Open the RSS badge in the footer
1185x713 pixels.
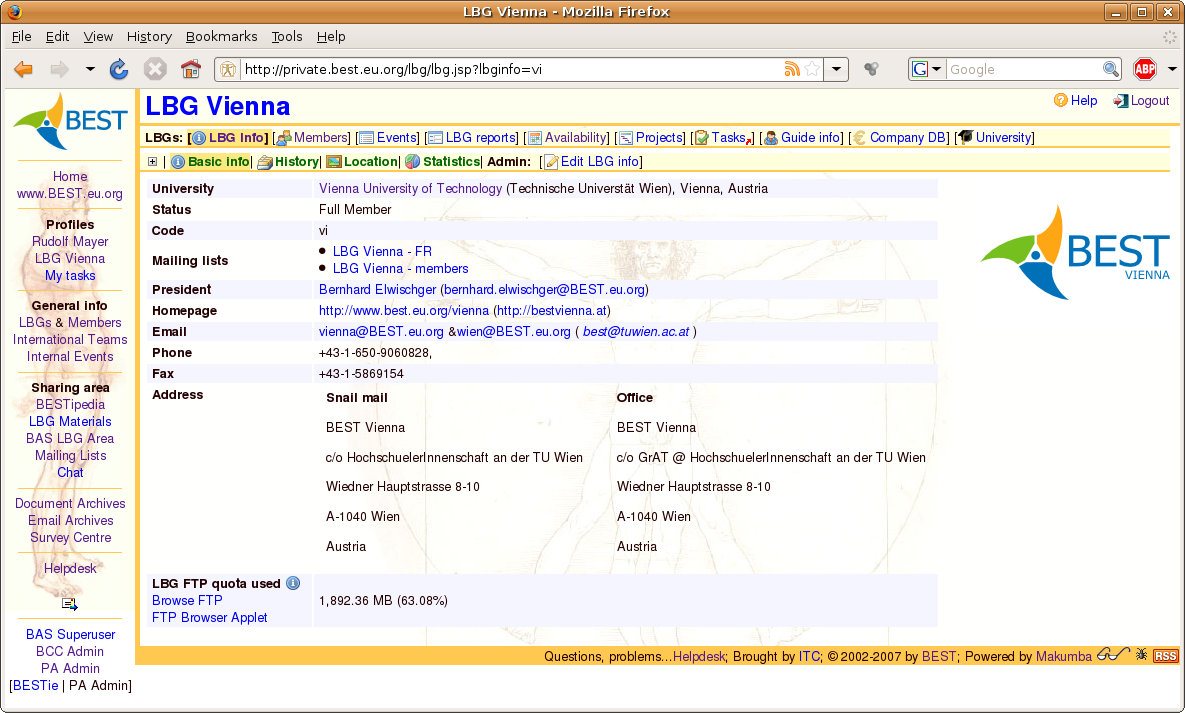tap(1165, 656)
